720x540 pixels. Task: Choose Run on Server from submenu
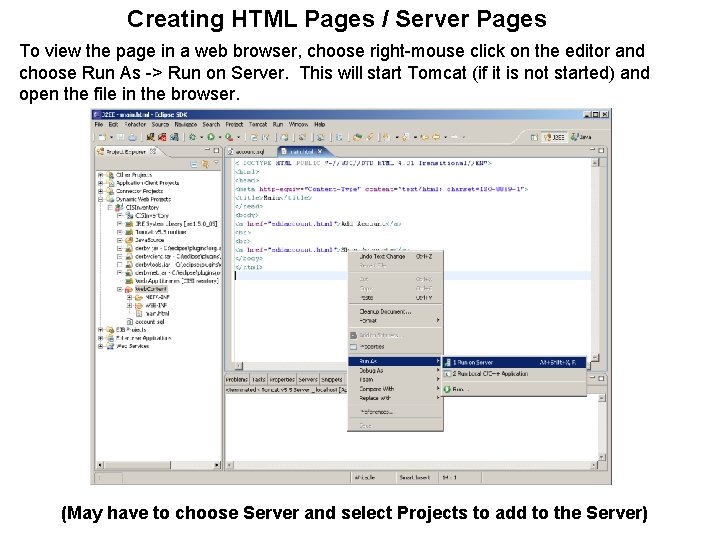coord(514,362)
